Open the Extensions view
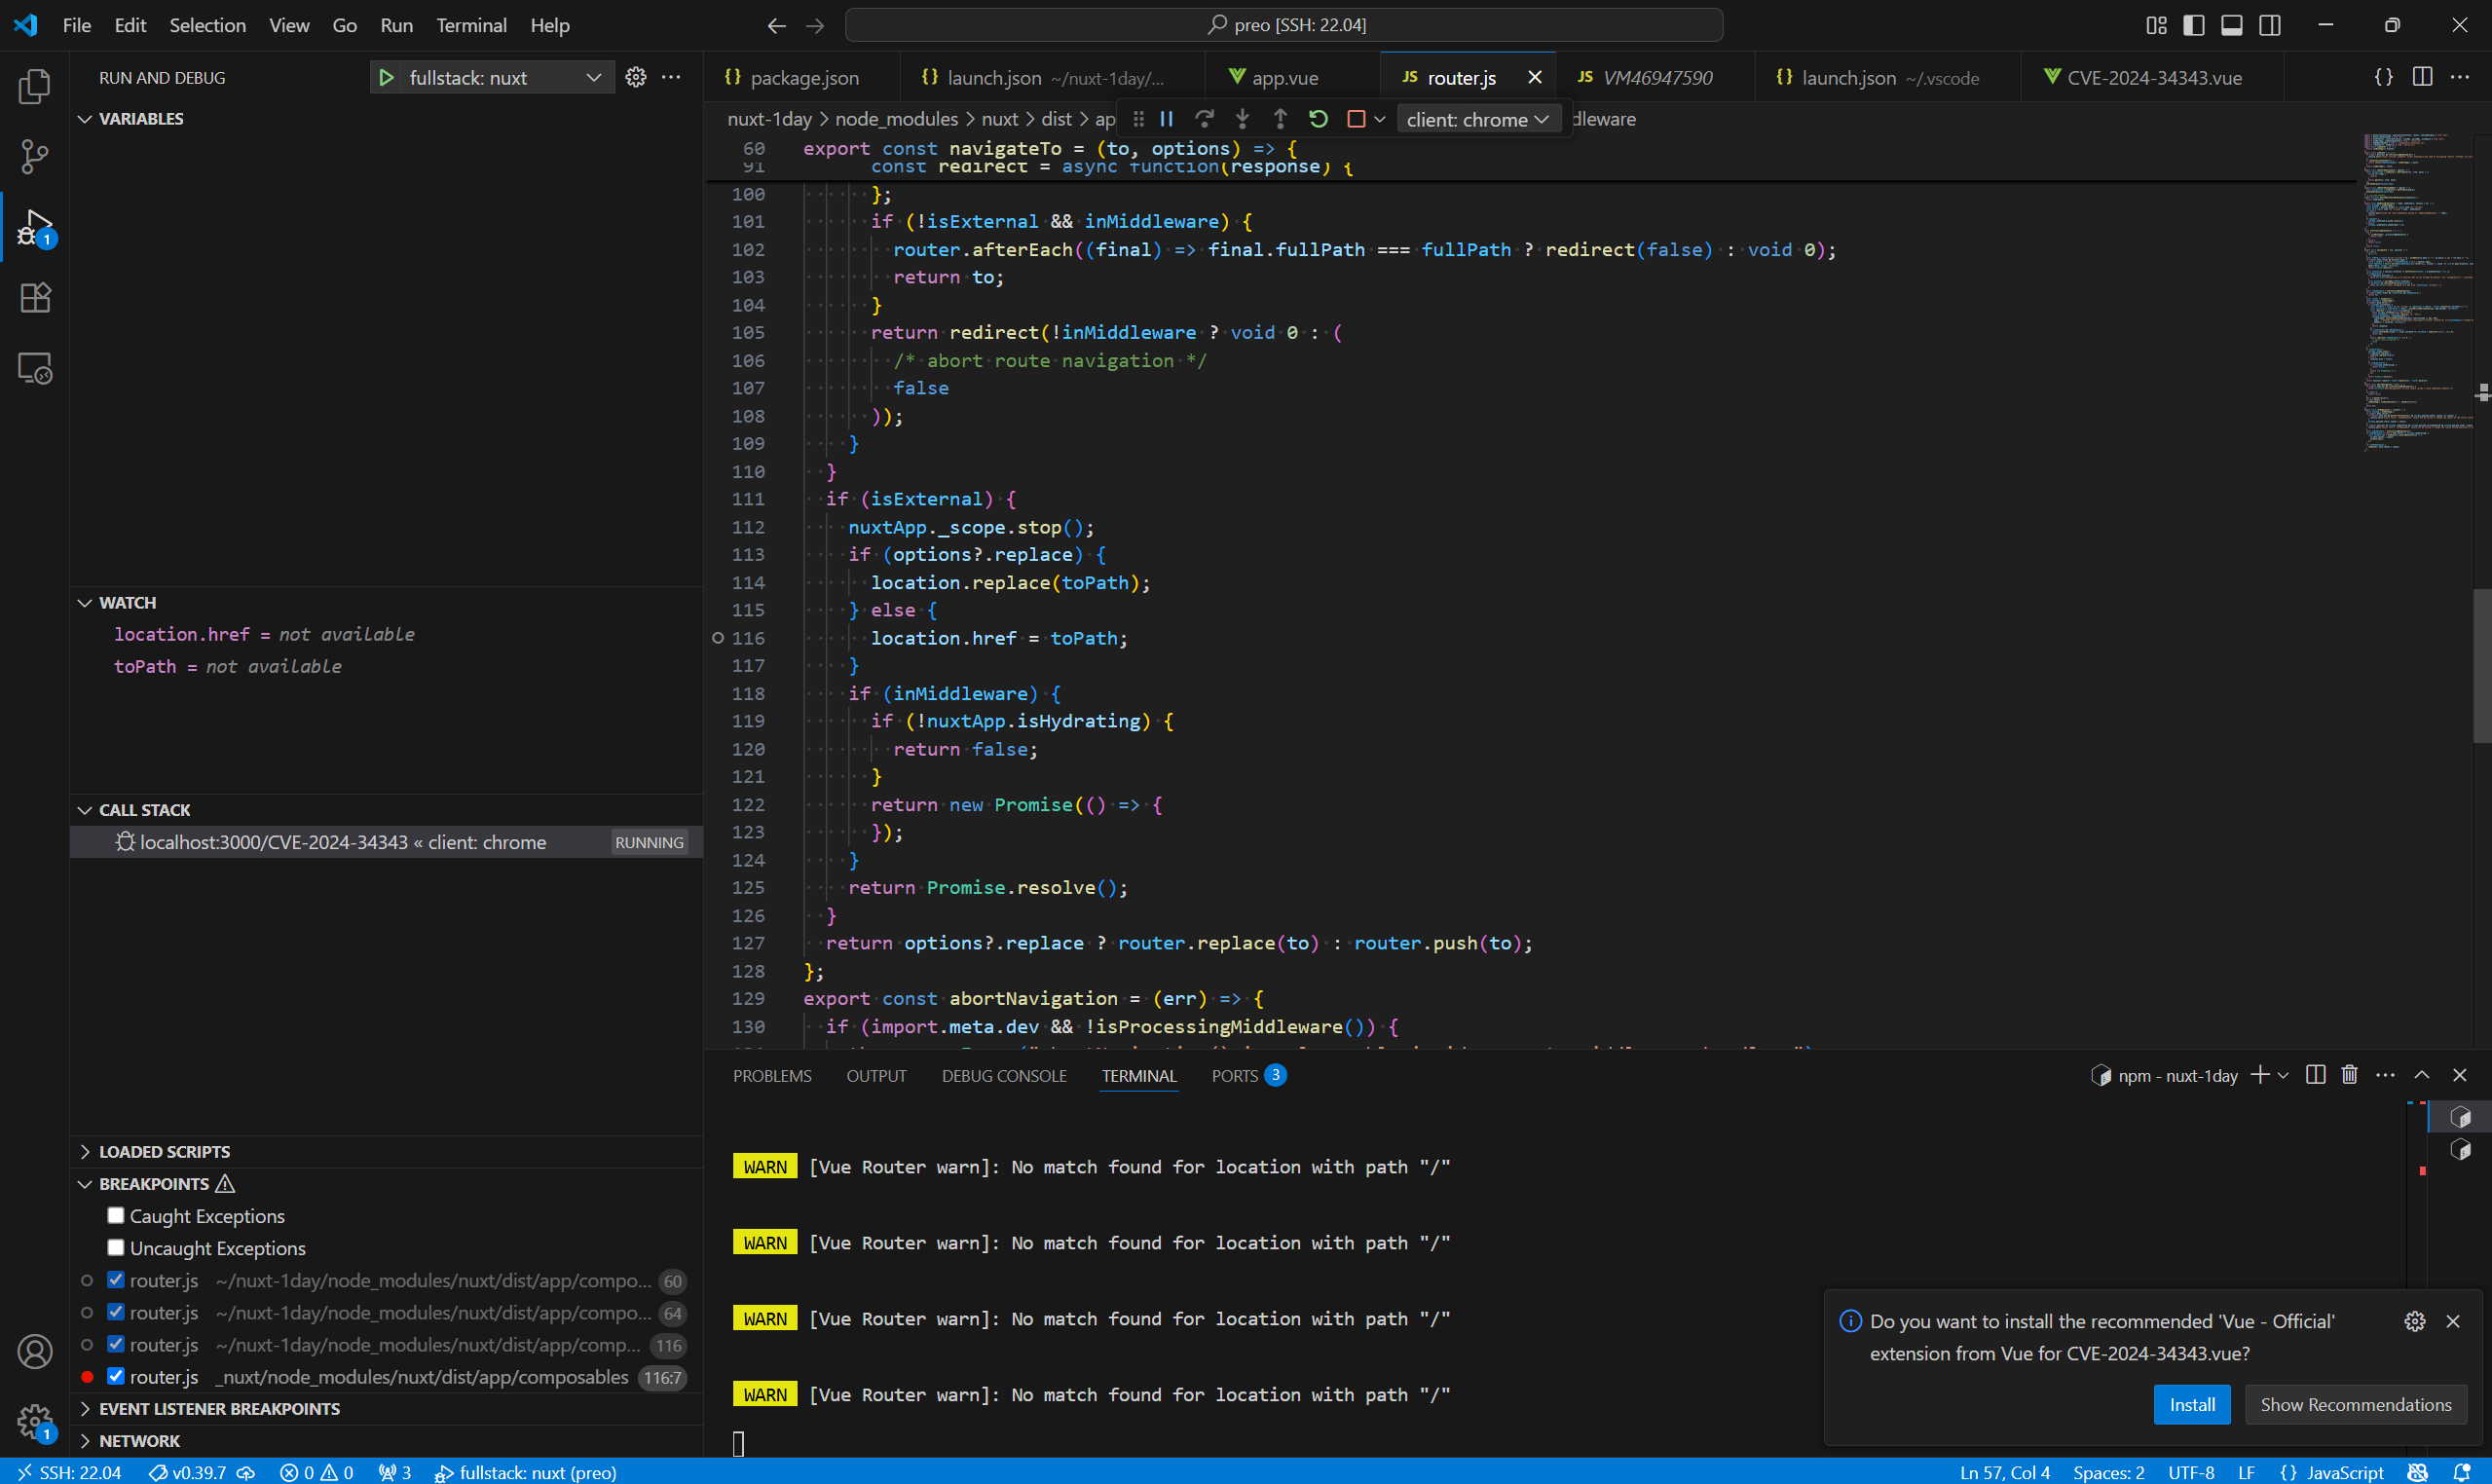Viewport: 2492px width, 1484px height. 35,298
